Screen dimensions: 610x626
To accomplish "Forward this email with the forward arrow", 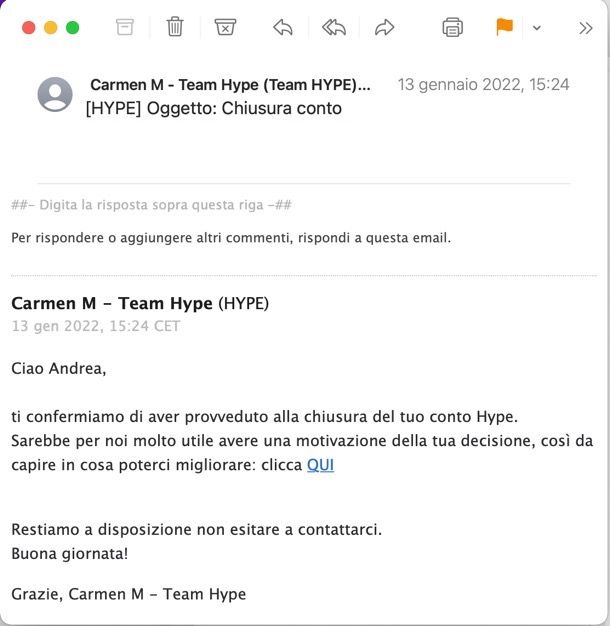I will [384, 28].
